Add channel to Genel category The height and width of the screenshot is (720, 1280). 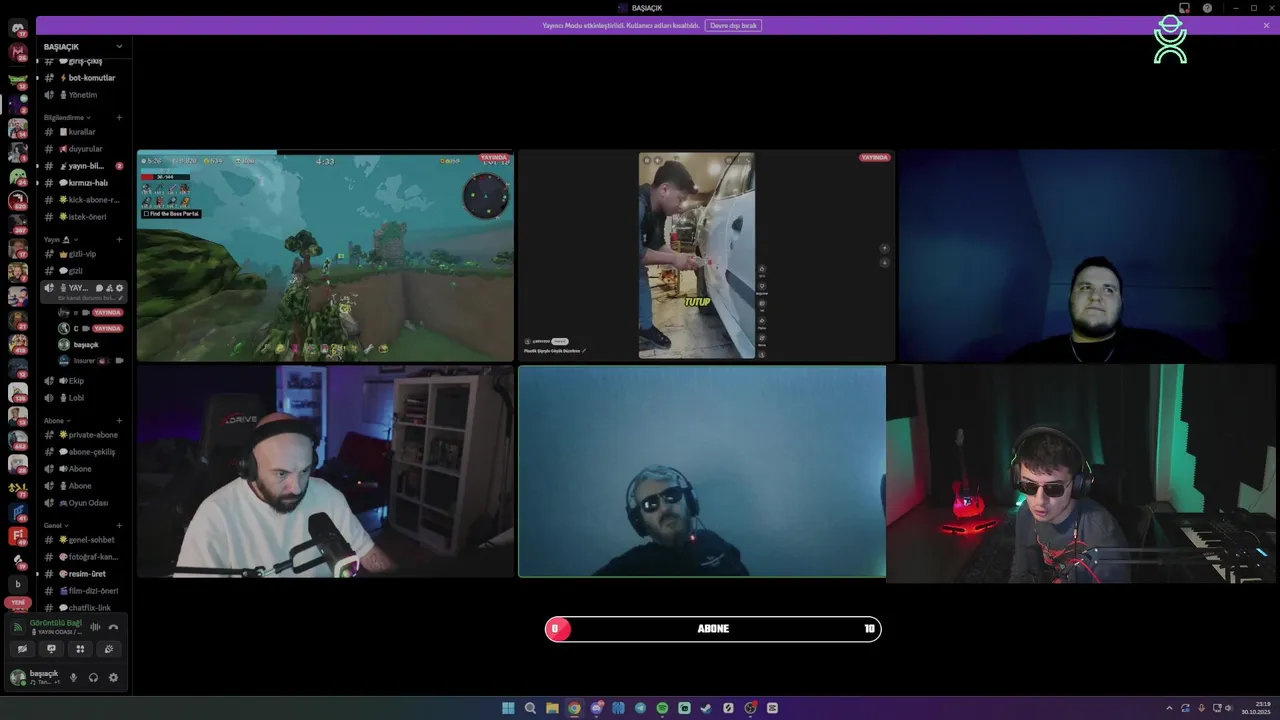119,525
